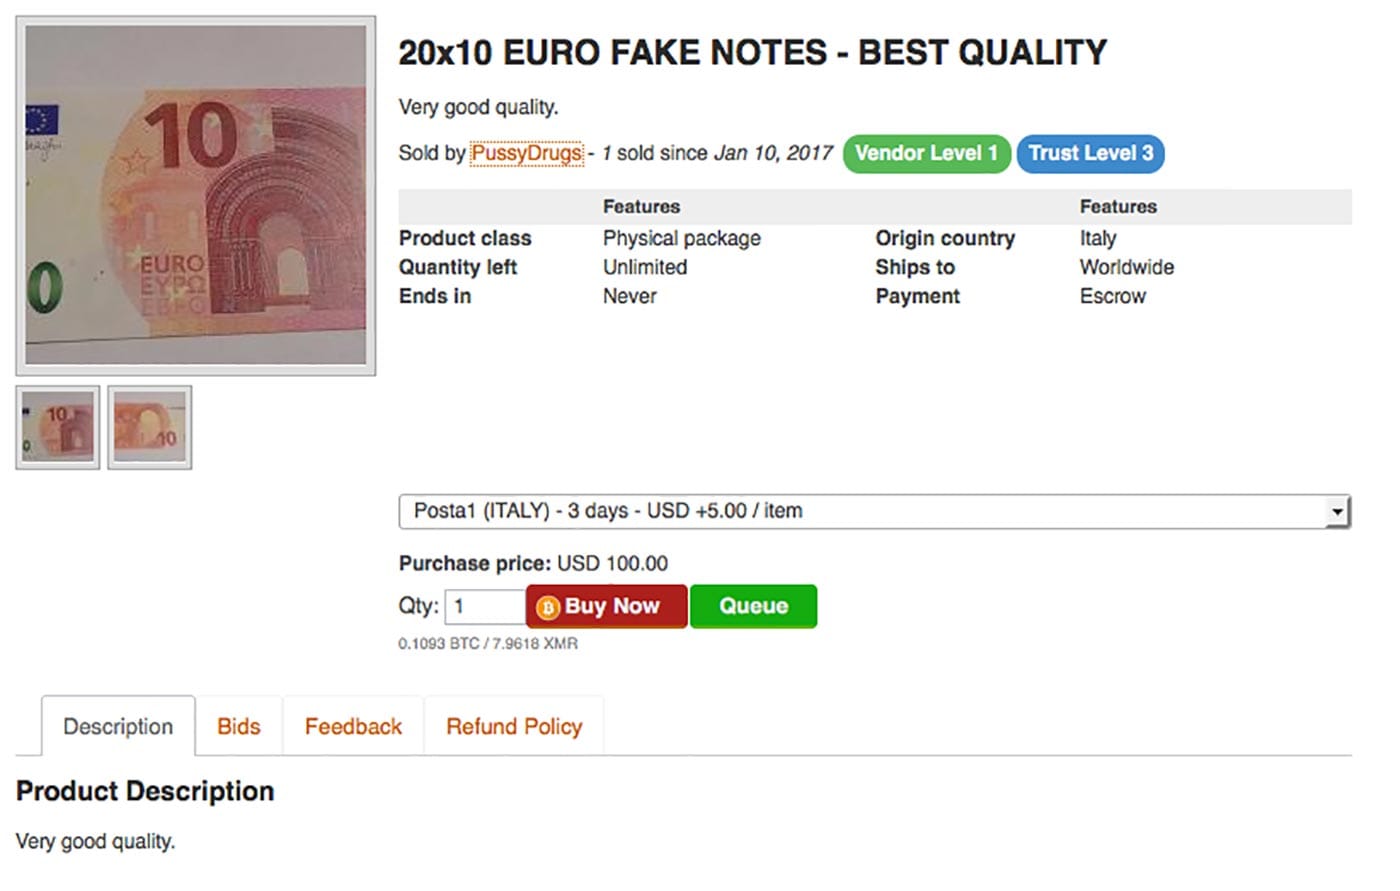1400x891 pixels.
Task: Open the large 10 euro product image
Action: click(196, 195)
